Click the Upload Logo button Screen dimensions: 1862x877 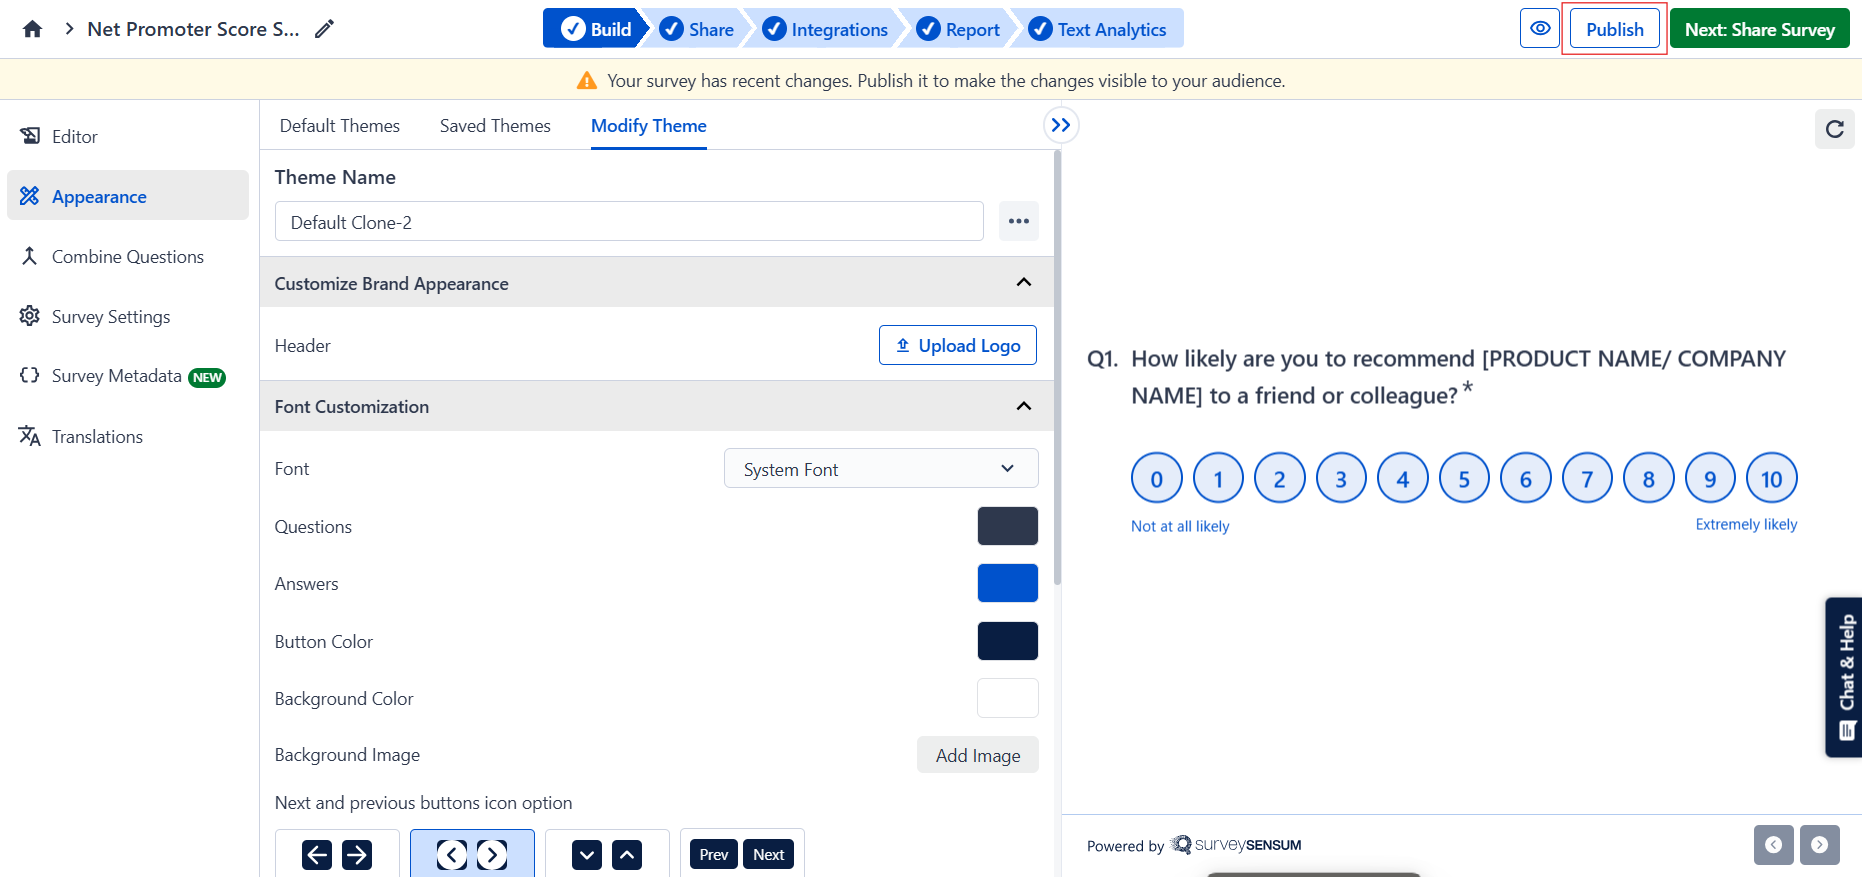tap(957, 345)
